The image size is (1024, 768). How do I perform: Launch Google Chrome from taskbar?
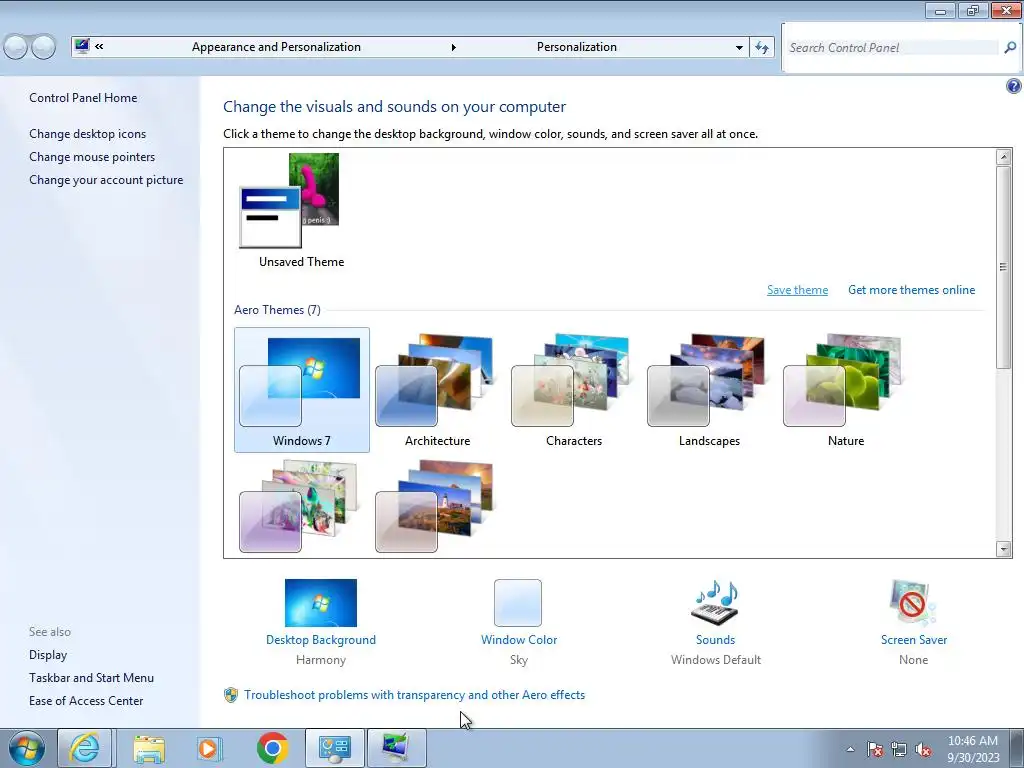coord(272,748)
